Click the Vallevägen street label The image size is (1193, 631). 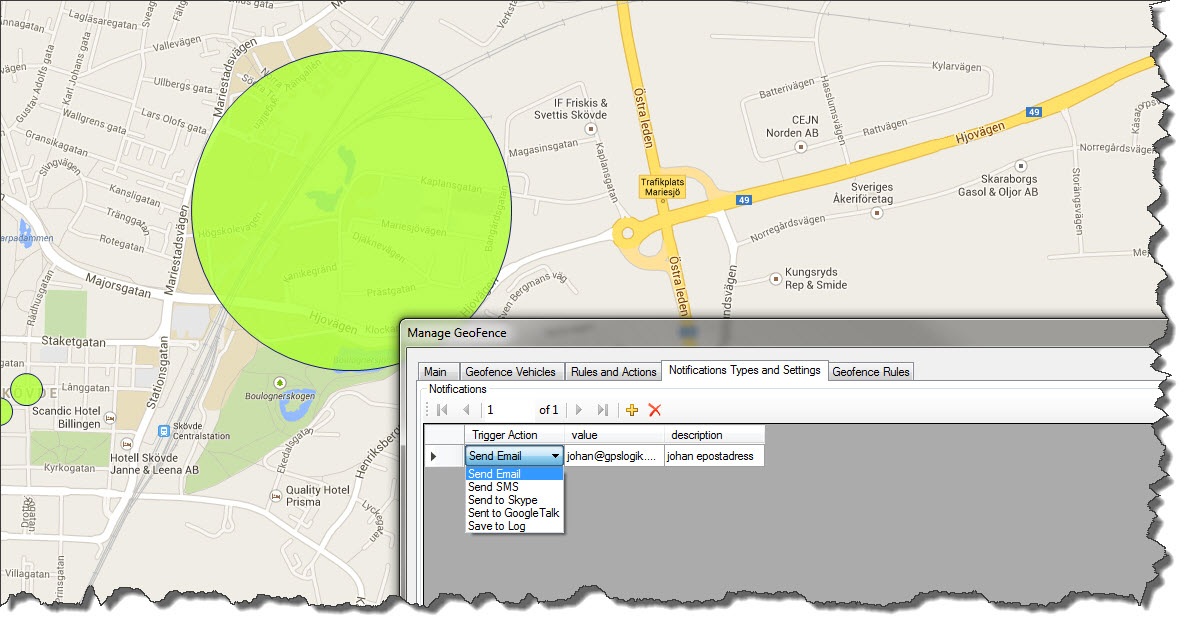(x=177, y=43)
